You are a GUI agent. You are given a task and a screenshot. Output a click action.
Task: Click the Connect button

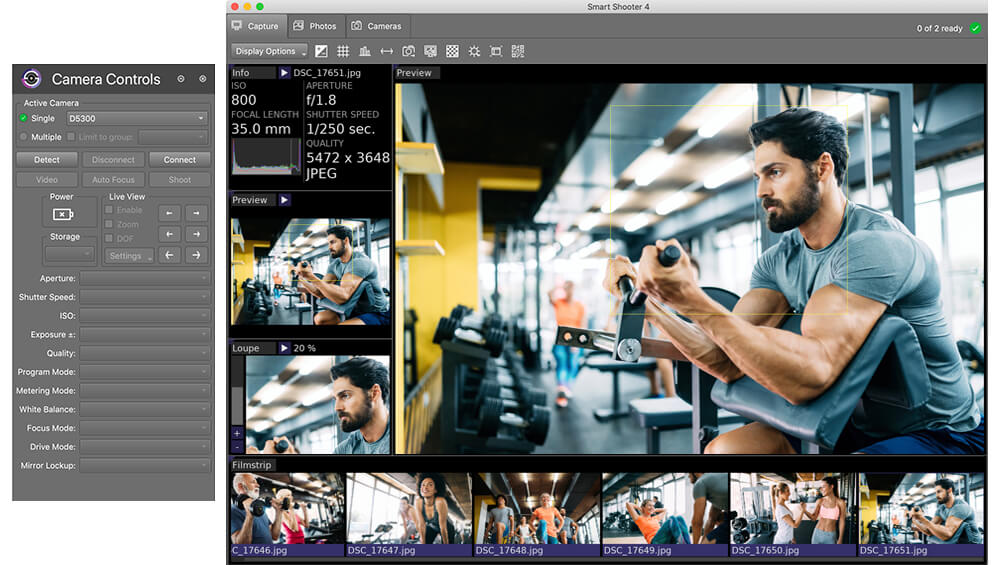(180, 159)
